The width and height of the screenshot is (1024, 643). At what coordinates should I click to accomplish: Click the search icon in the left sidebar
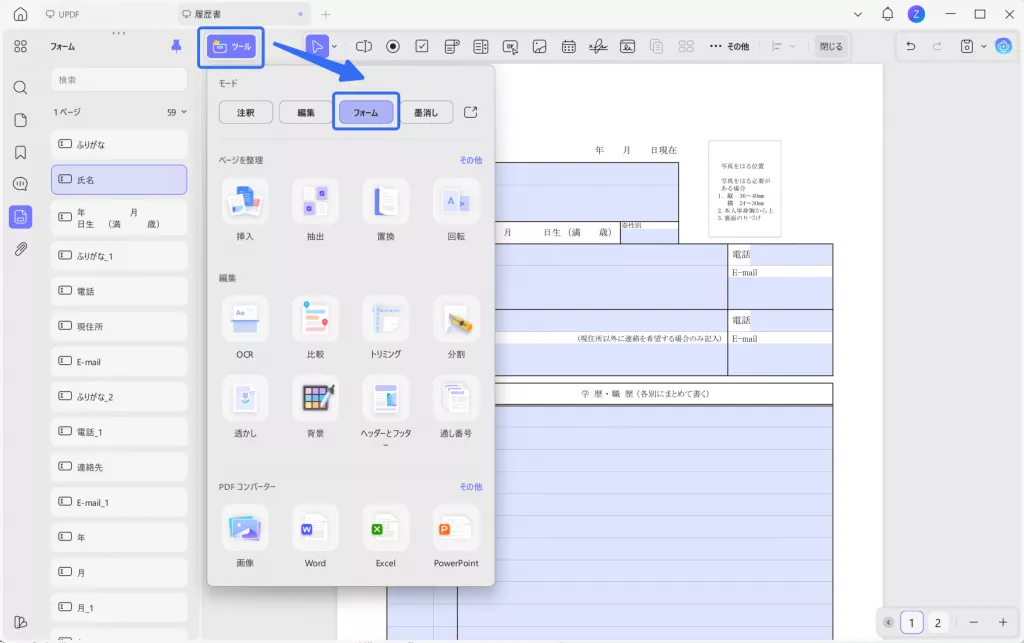[x=20, y=87]
